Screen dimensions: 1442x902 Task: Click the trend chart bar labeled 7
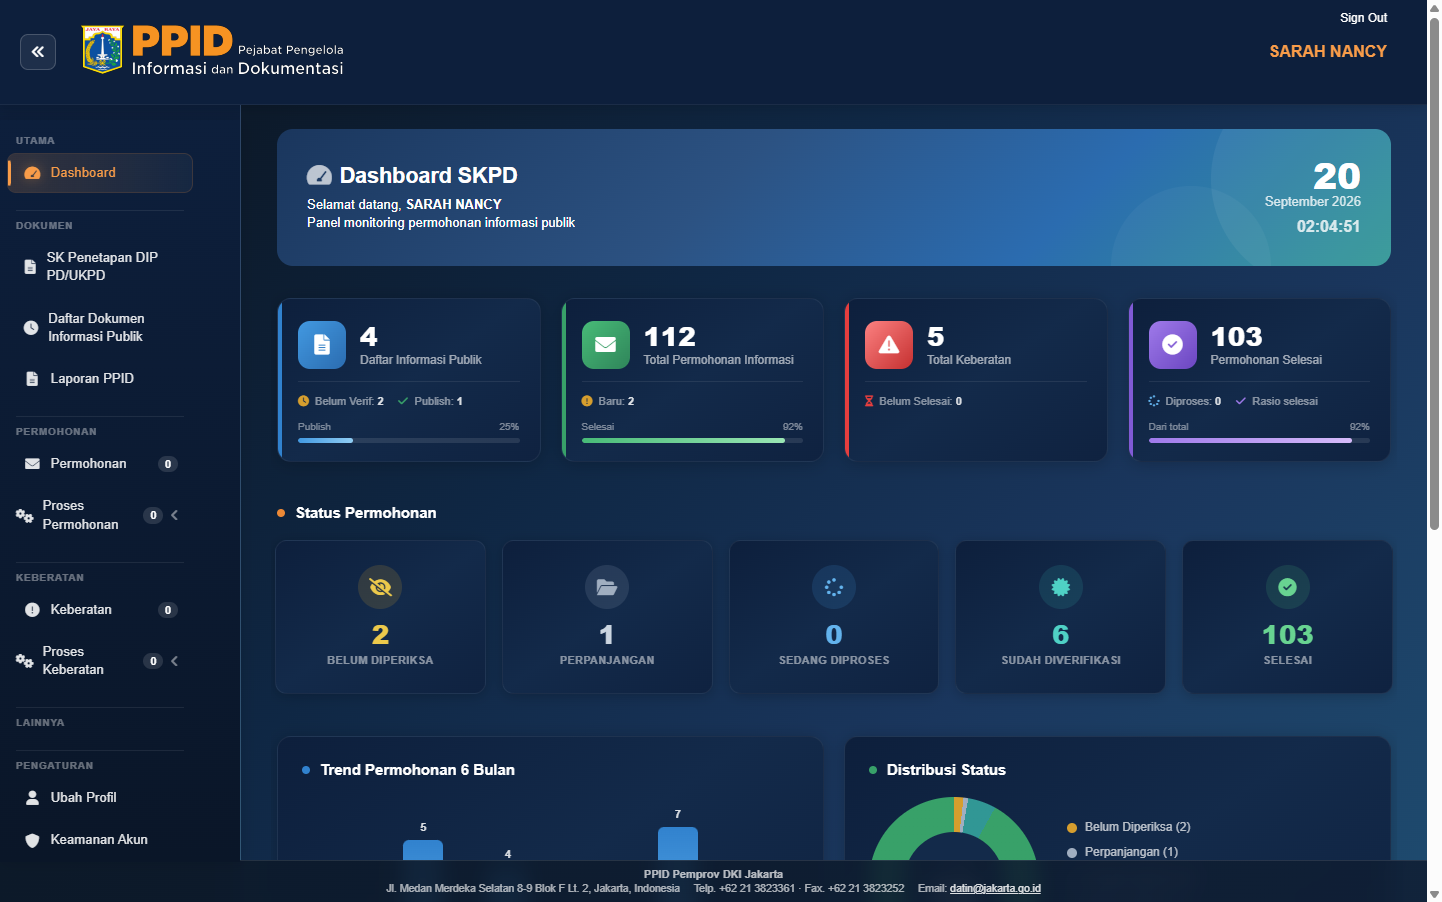coord(678,843)
